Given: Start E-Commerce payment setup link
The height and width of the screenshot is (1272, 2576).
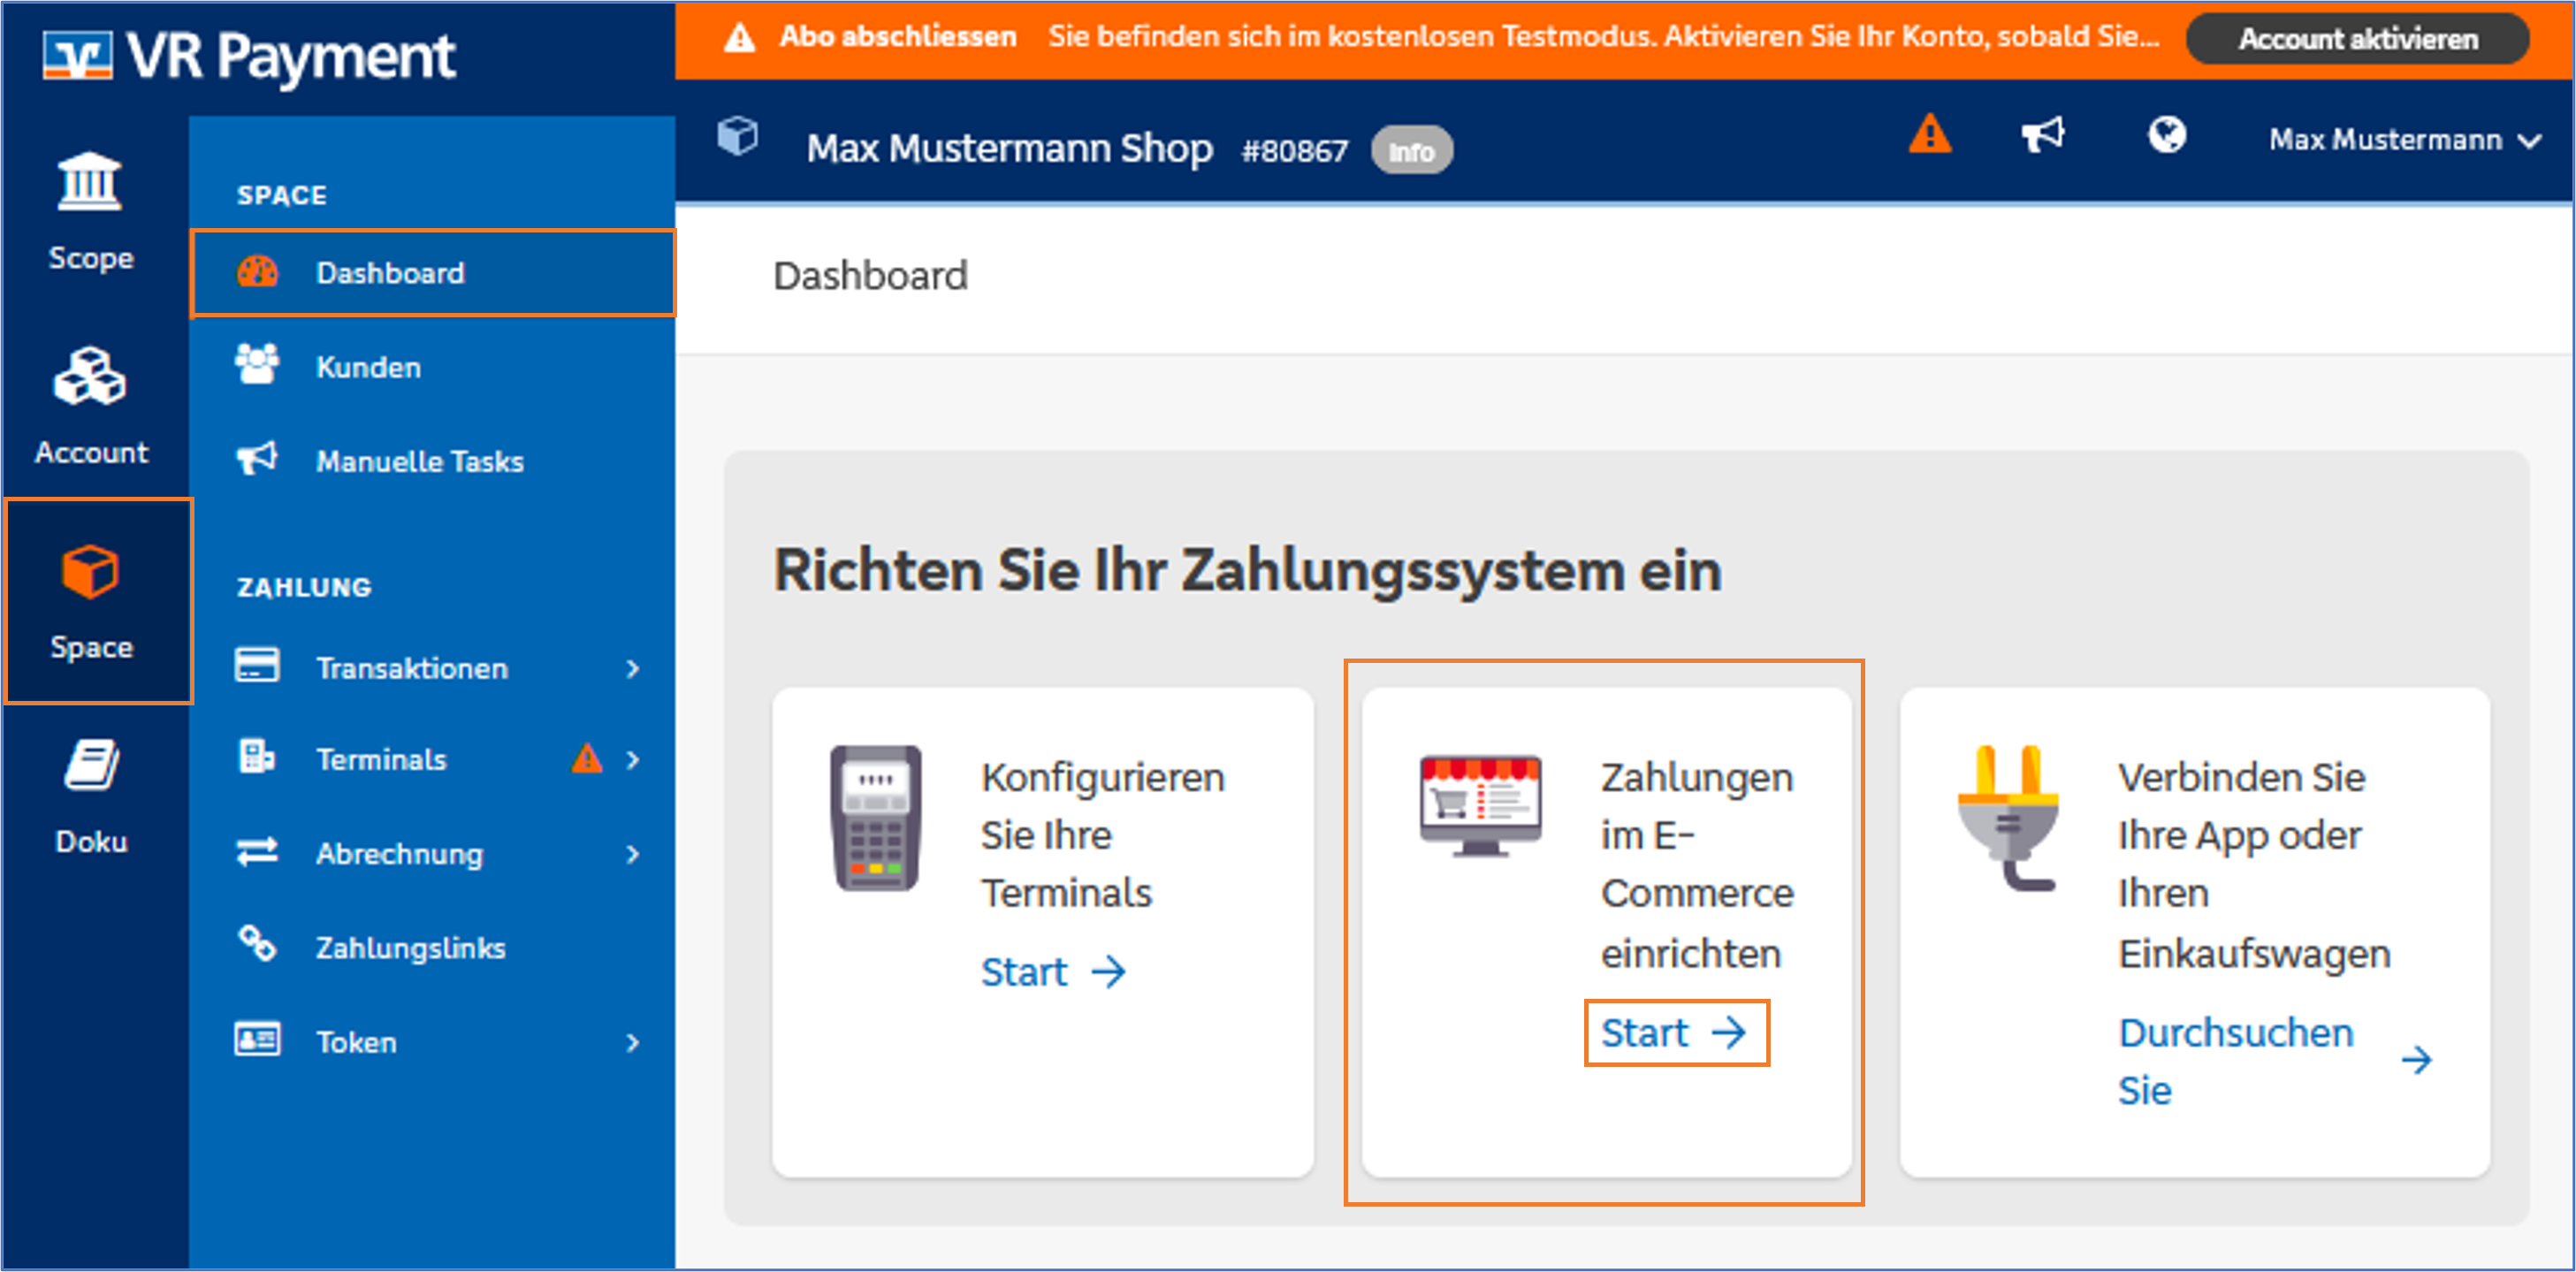Looking at the screenshot, I should (1674, 1032).
